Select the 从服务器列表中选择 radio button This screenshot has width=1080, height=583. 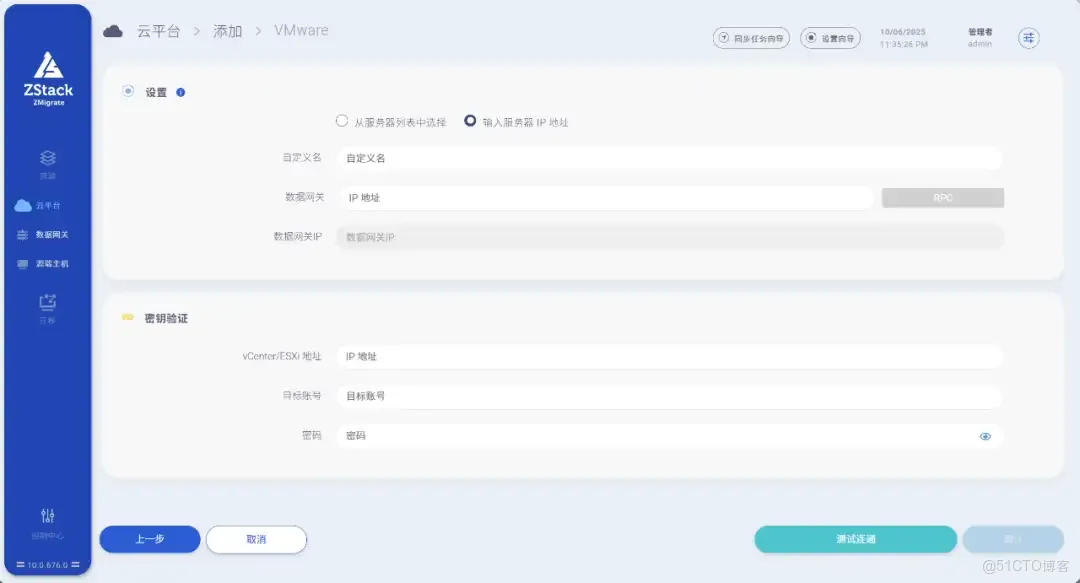[341, 120]
